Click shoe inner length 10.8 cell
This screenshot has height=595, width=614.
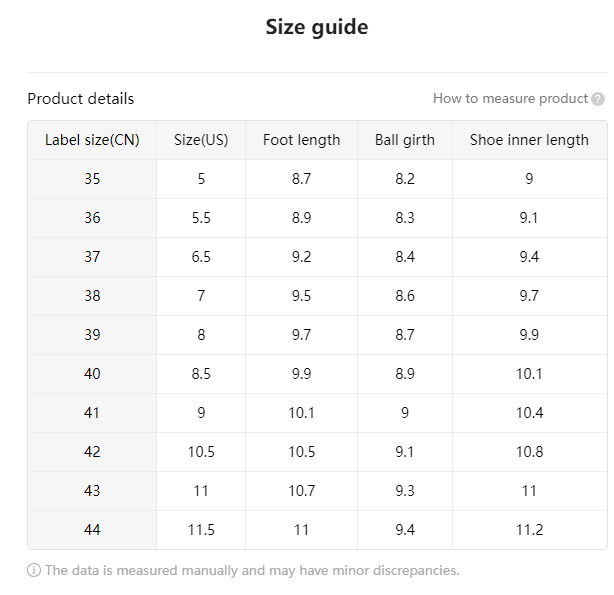[x=529, y=452]
